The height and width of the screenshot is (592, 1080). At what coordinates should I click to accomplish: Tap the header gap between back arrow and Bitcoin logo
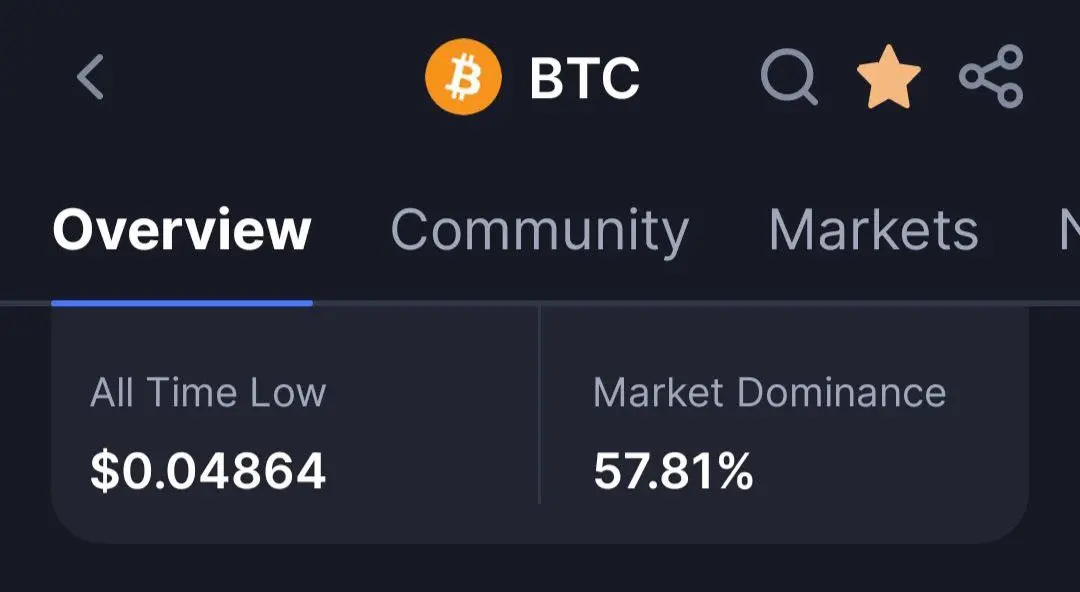pyautogui.click(x=265, y=77)
